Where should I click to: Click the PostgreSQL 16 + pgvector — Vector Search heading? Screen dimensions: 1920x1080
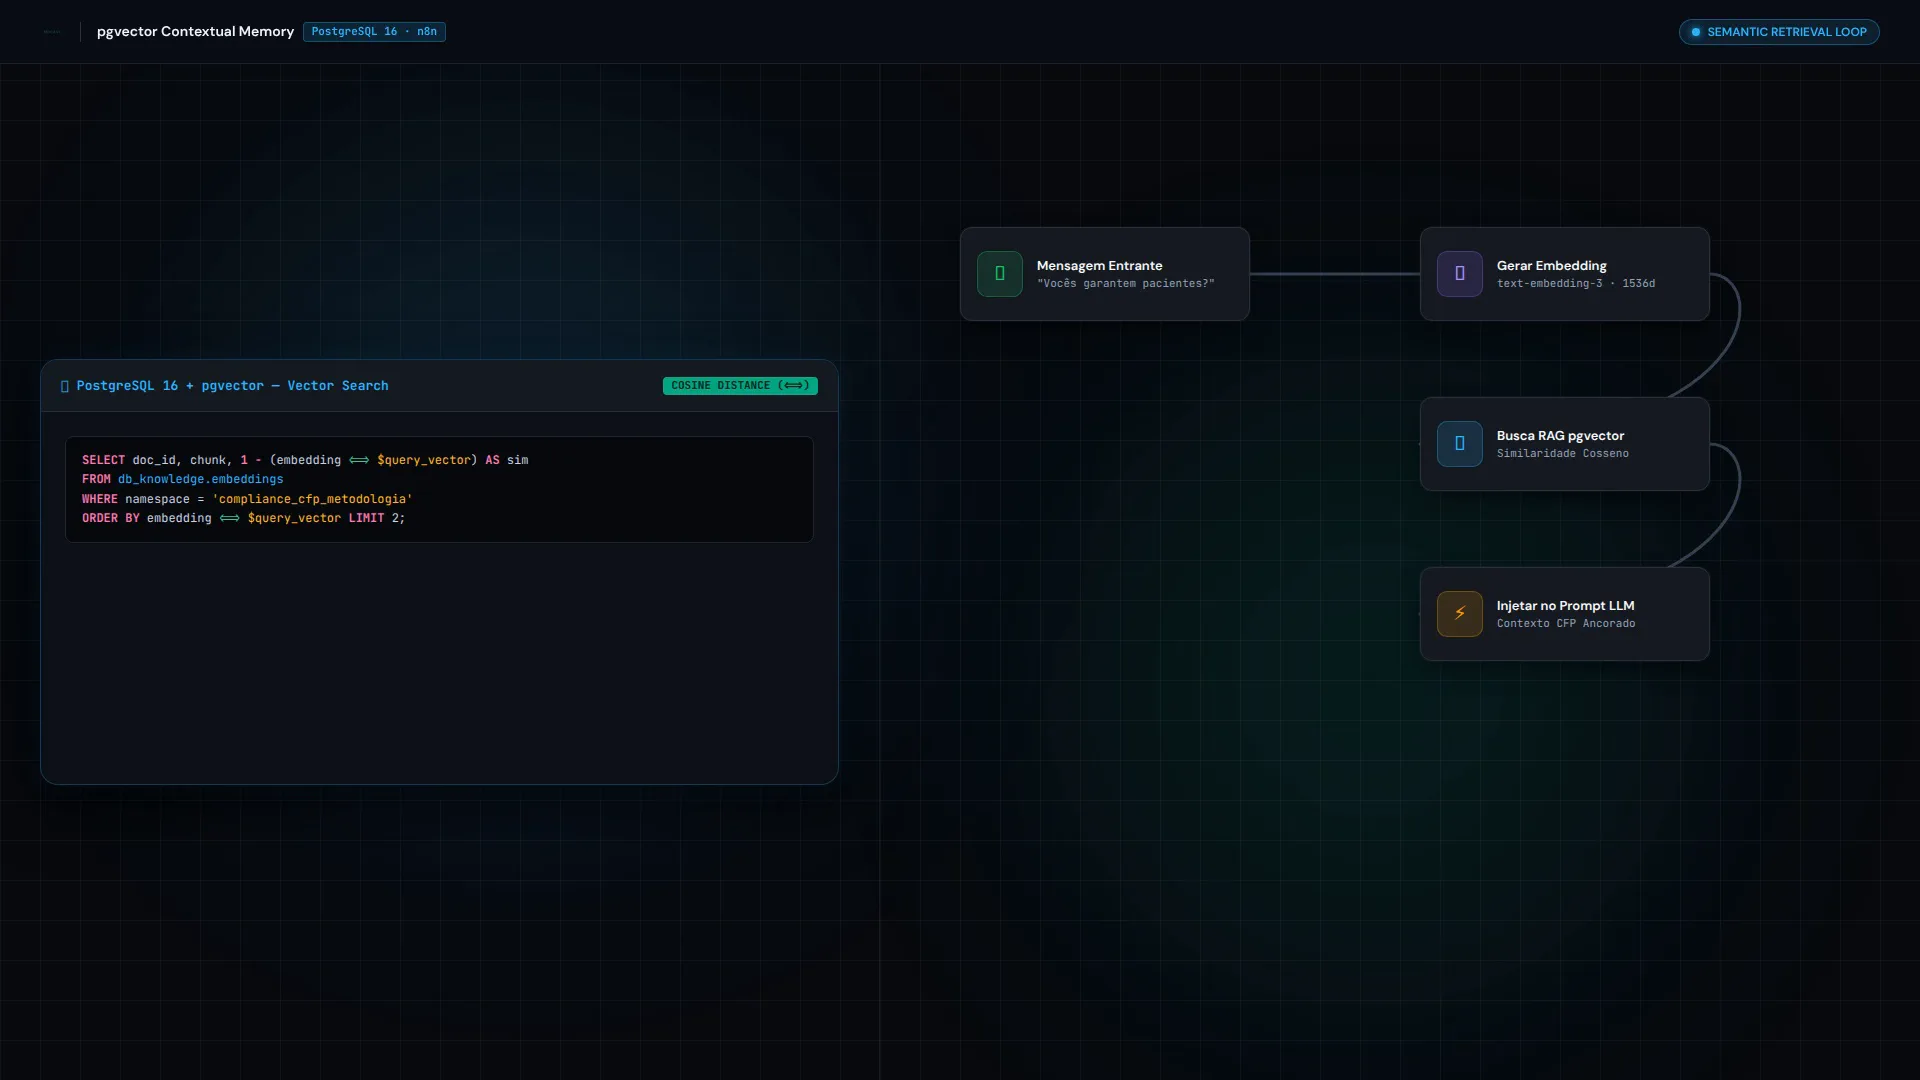232,386
